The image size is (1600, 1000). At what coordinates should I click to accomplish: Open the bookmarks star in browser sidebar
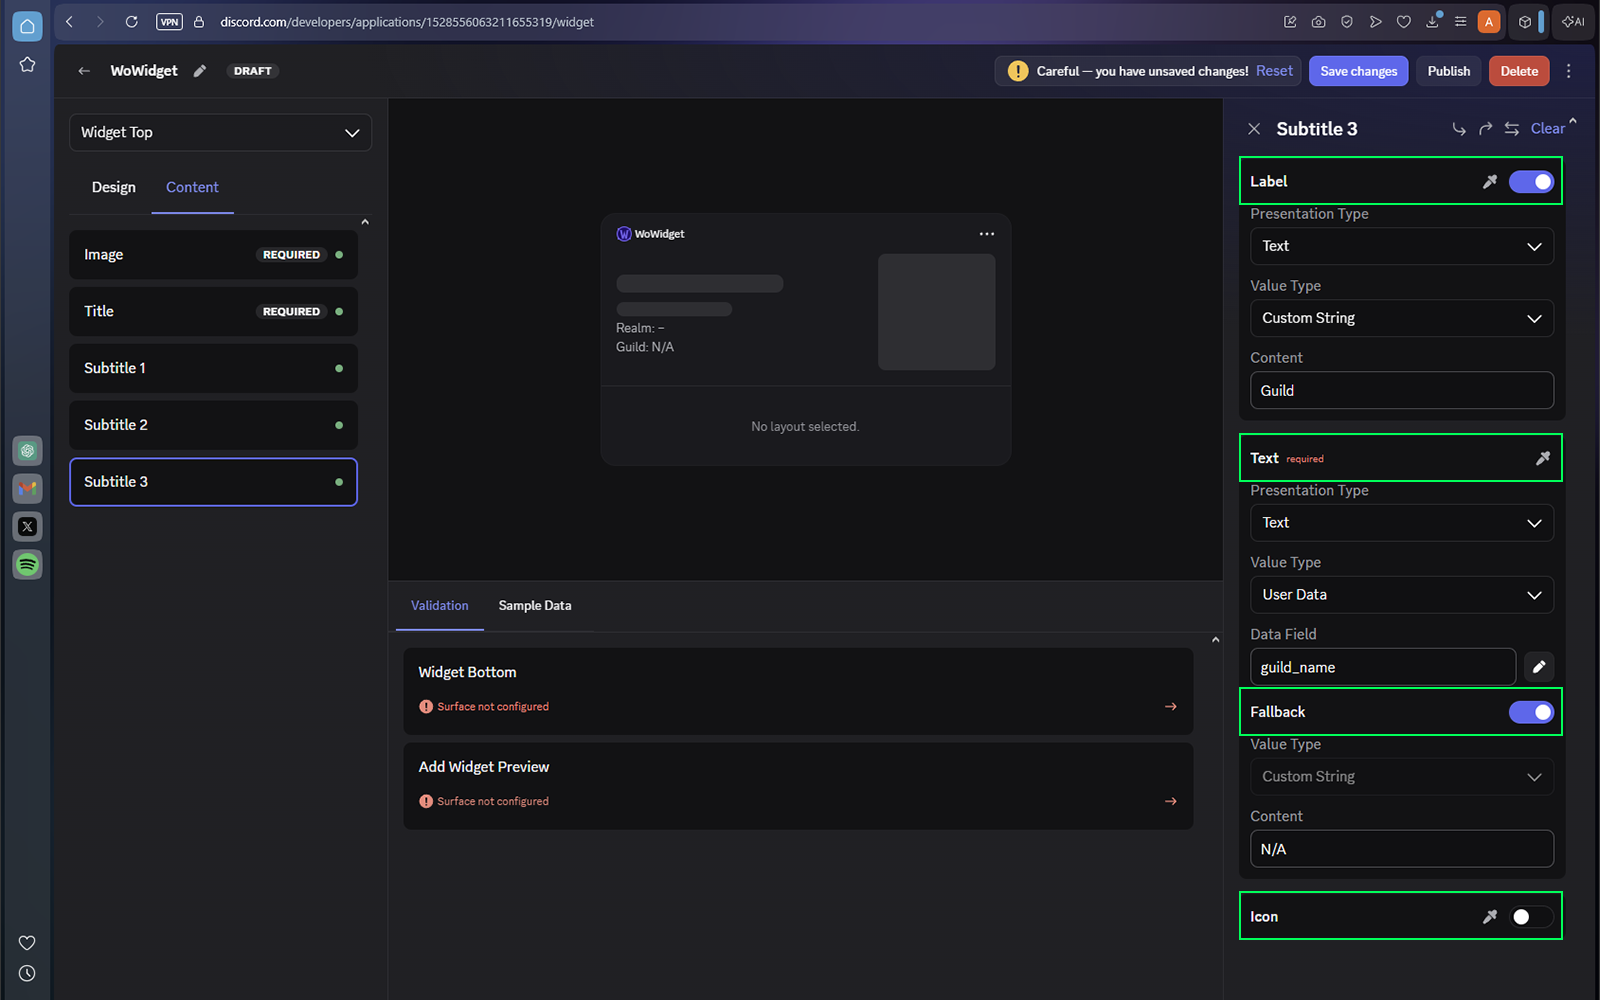point(27,65)
